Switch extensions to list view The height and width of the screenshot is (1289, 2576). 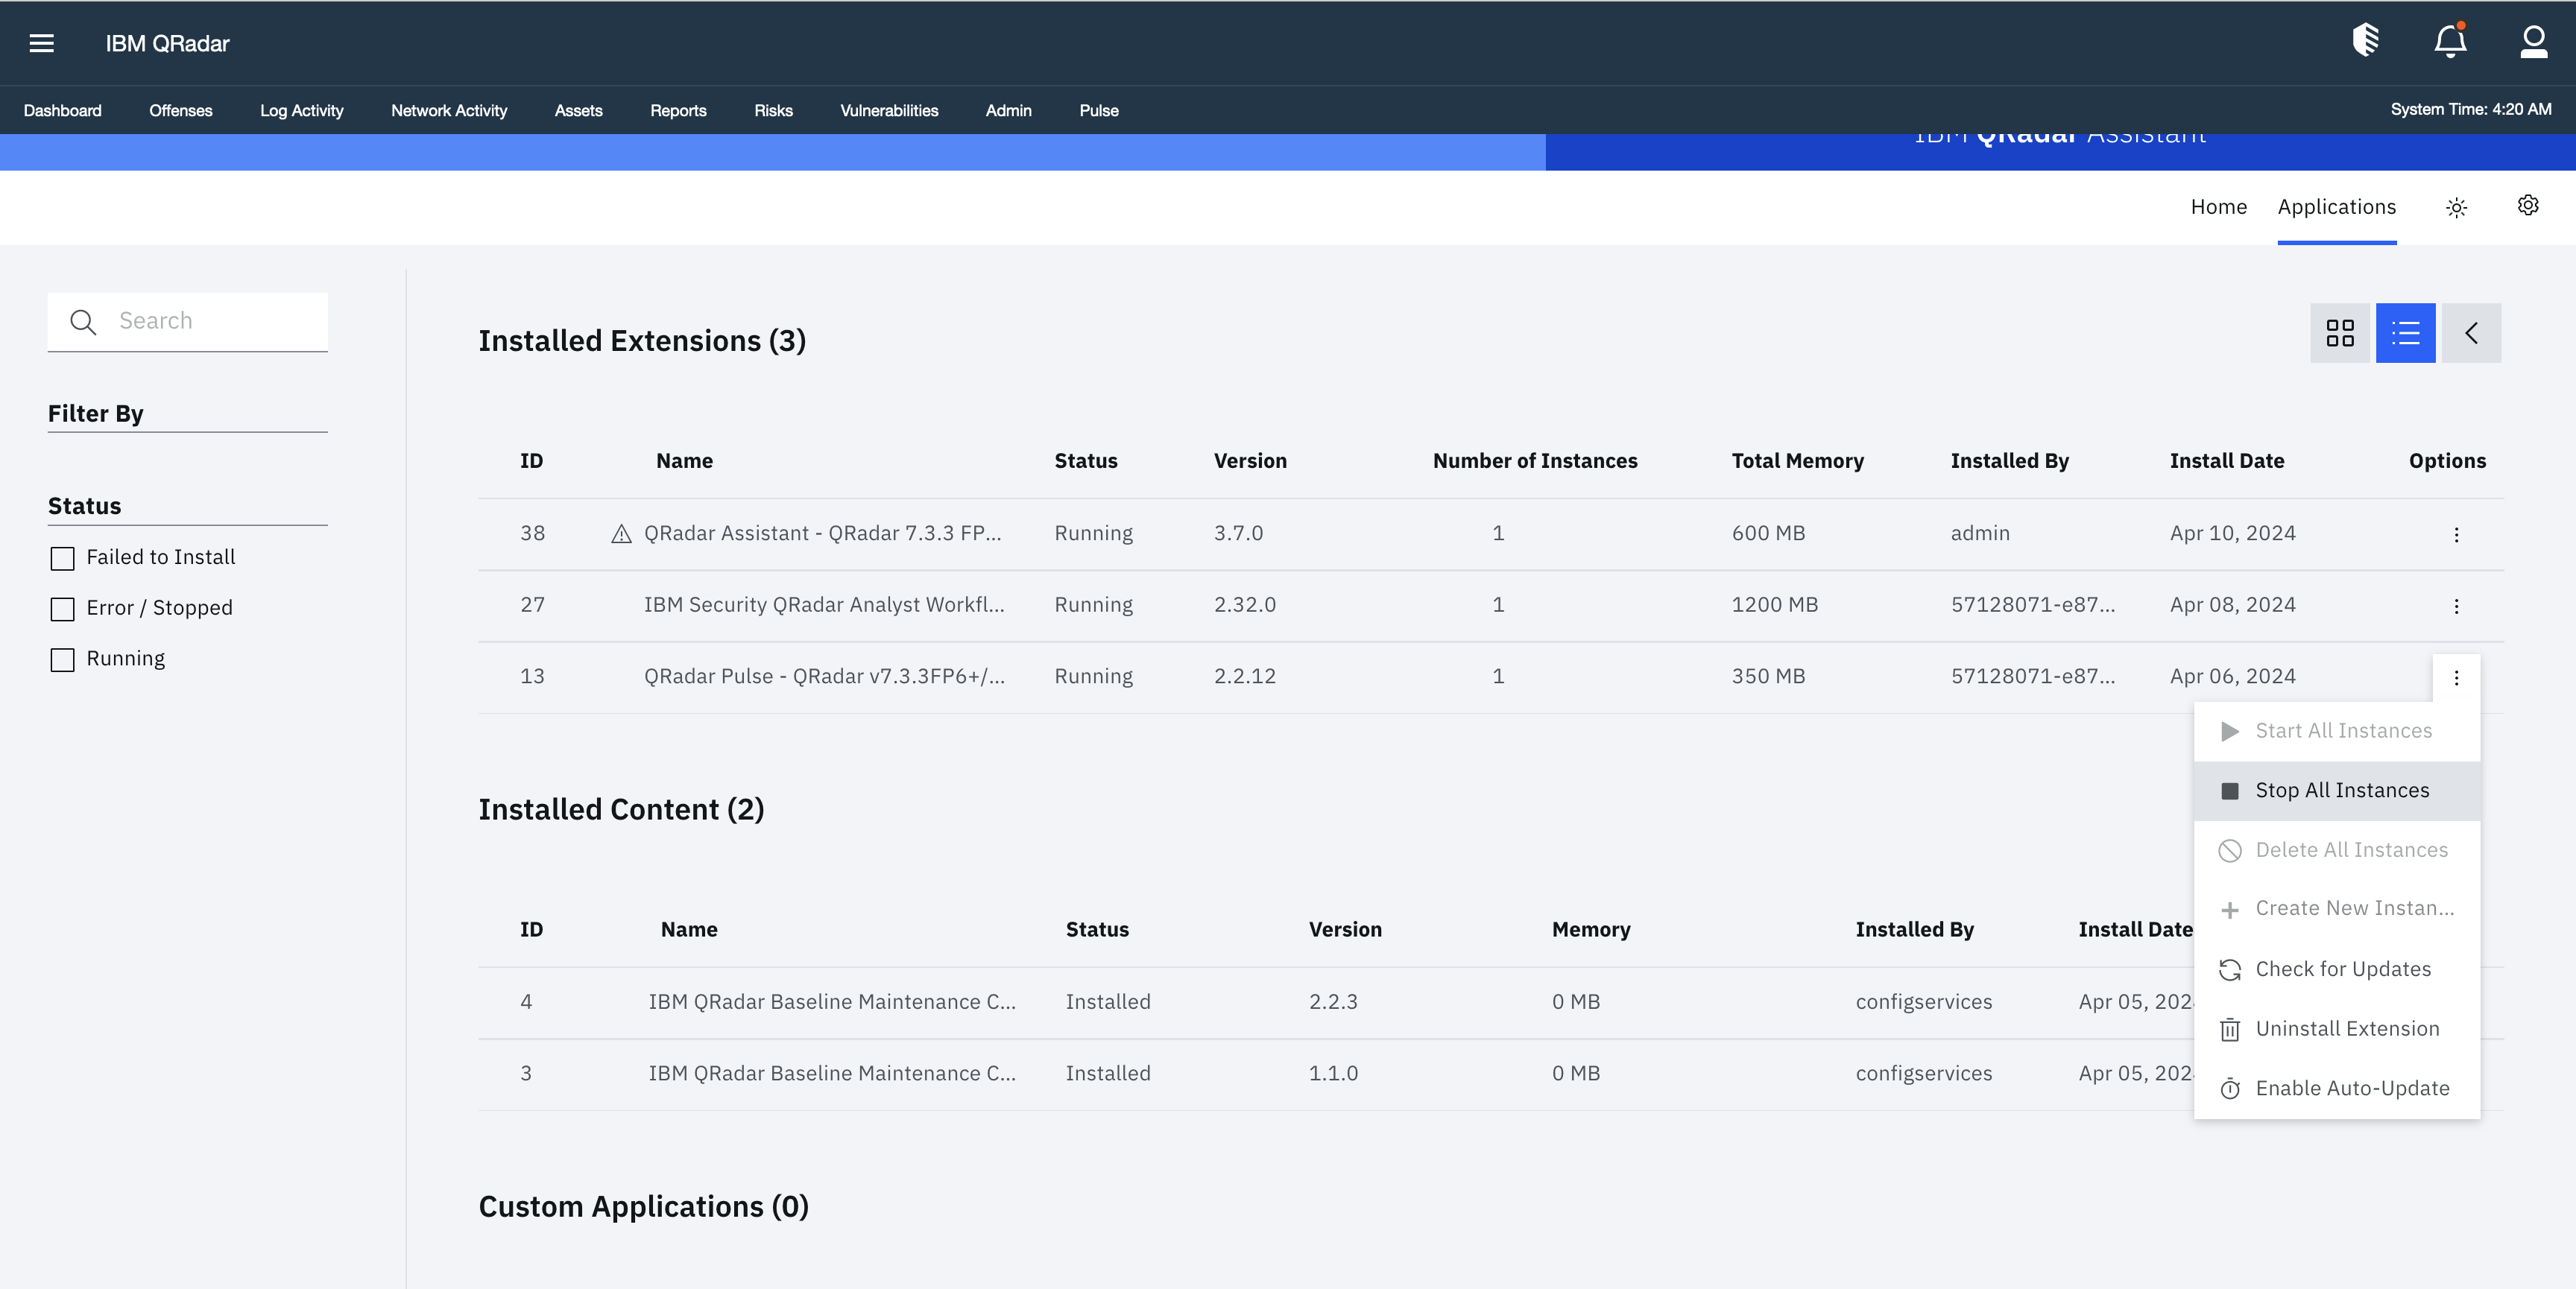[2405, 333]
